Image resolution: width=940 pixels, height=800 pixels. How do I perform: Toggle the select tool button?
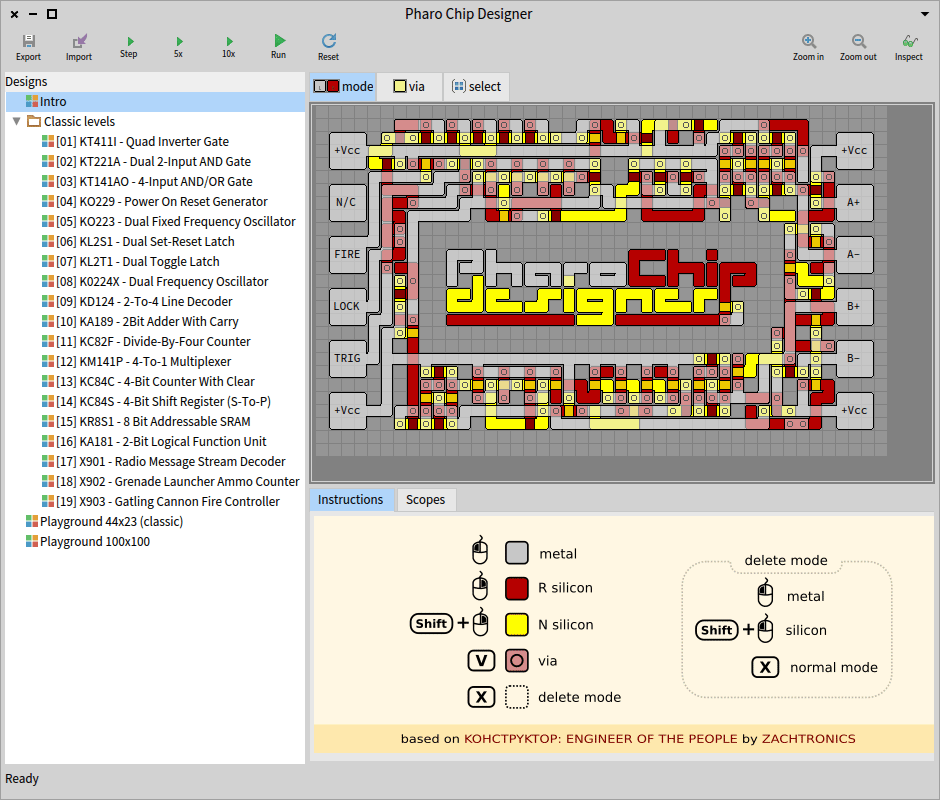click(477, 86)
